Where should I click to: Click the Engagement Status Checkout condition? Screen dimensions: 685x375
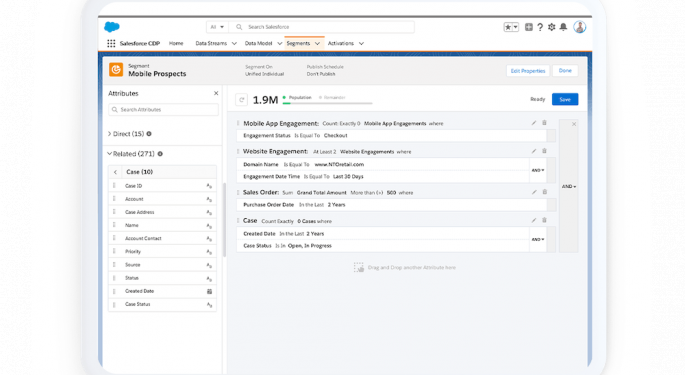pos(391,136)
